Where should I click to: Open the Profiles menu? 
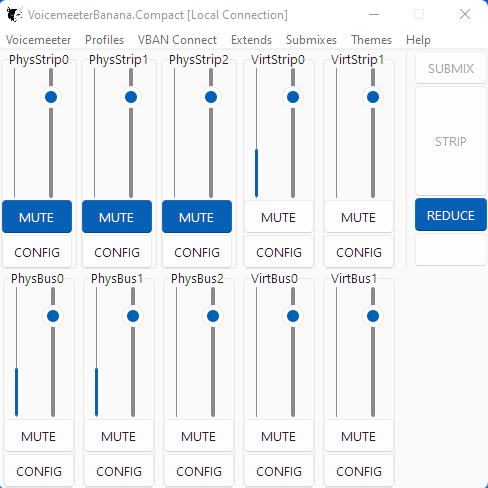104,40
